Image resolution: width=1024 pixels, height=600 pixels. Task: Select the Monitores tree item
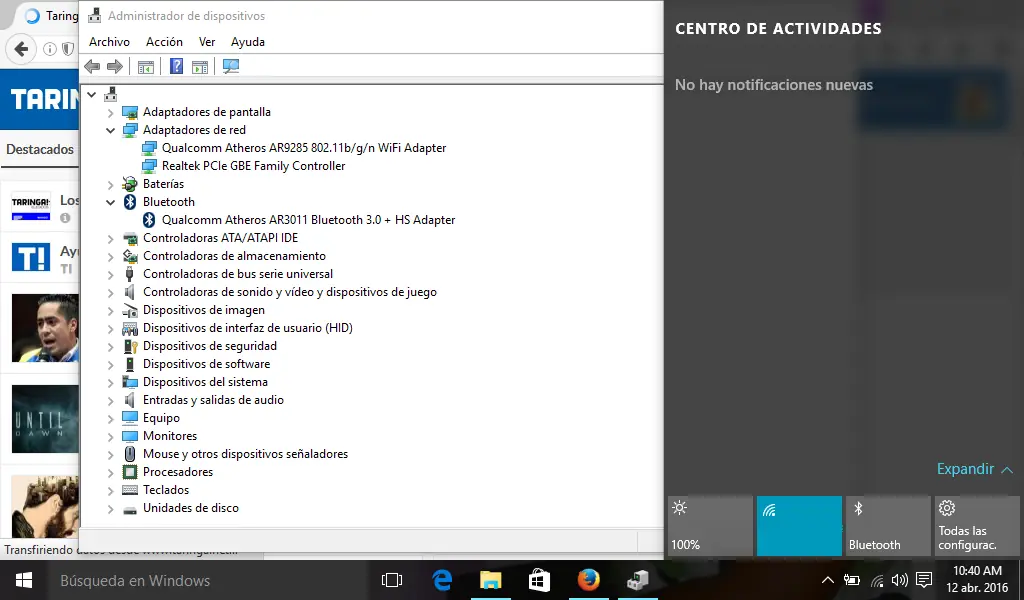tap(170, 435)
